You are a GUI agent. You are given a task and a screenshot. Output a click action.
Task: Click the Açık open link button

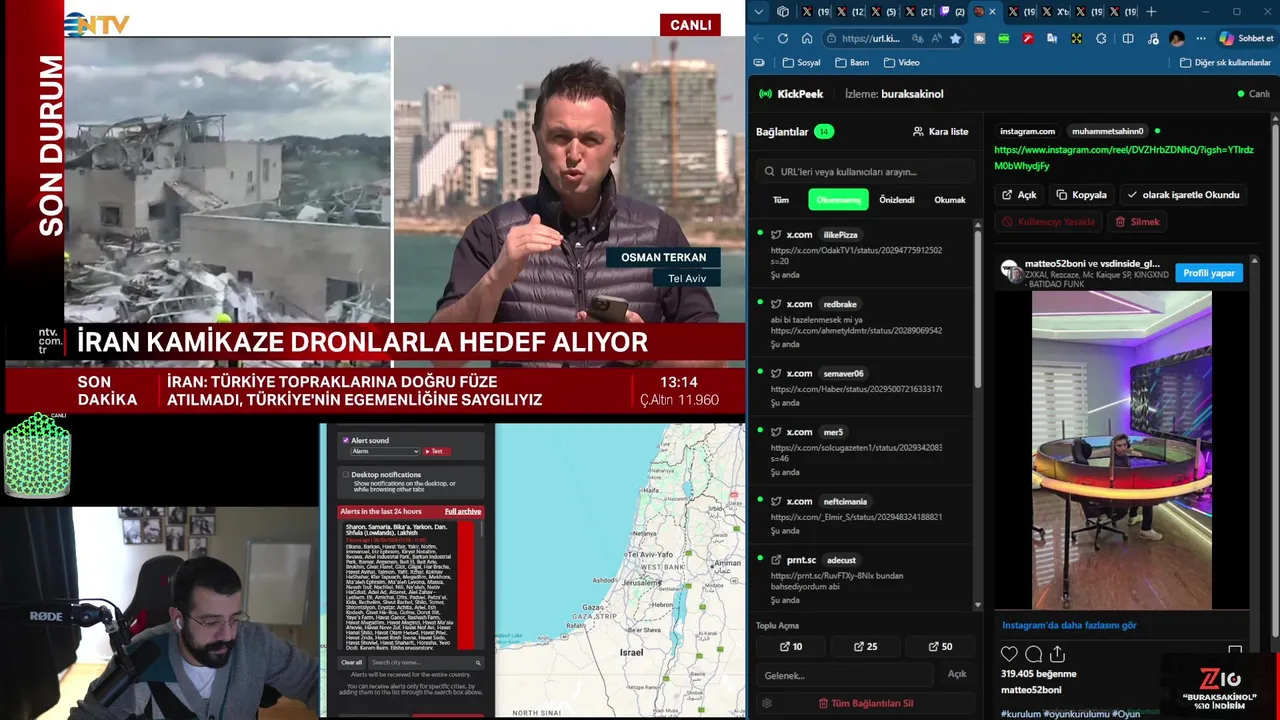(1020, 195)
